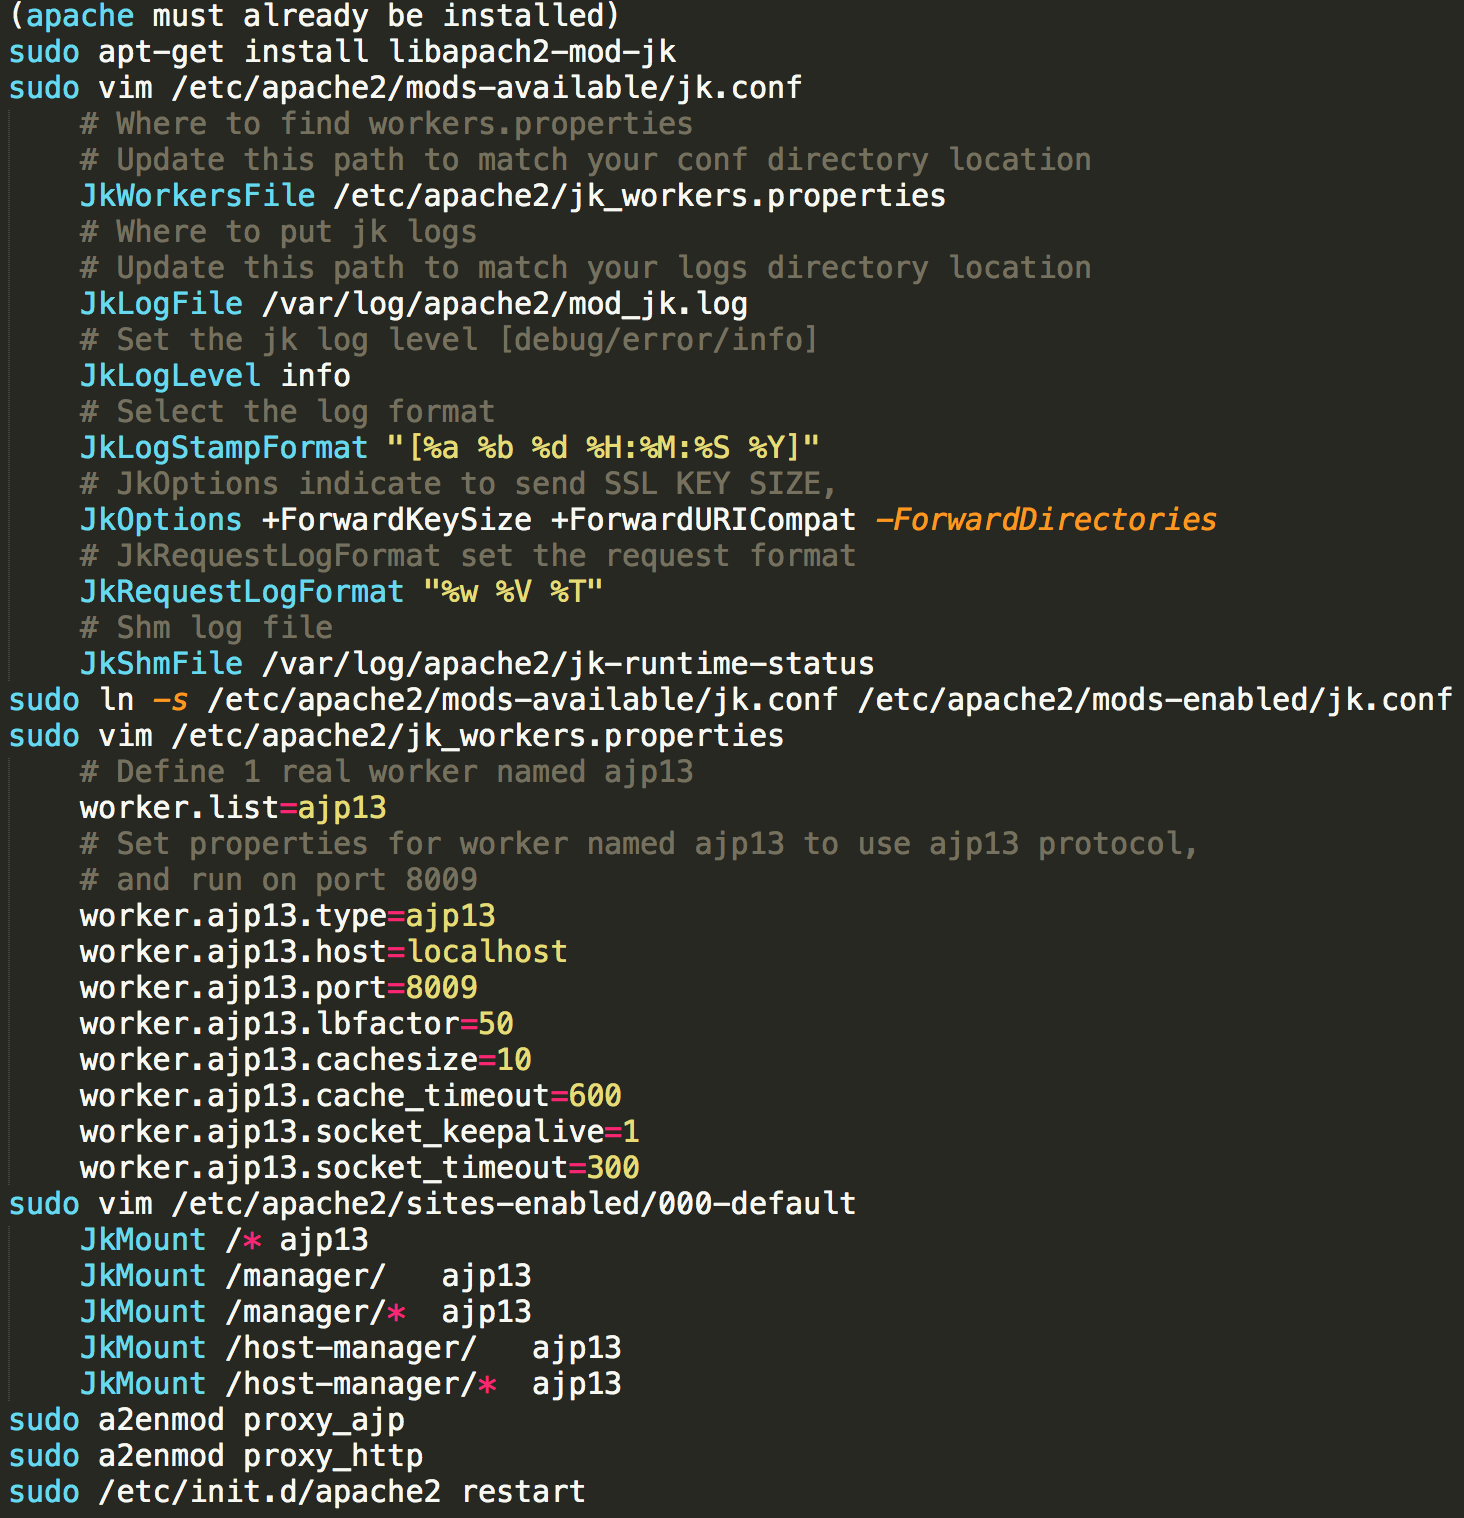Click the ln -s flag text

(170, 700)
